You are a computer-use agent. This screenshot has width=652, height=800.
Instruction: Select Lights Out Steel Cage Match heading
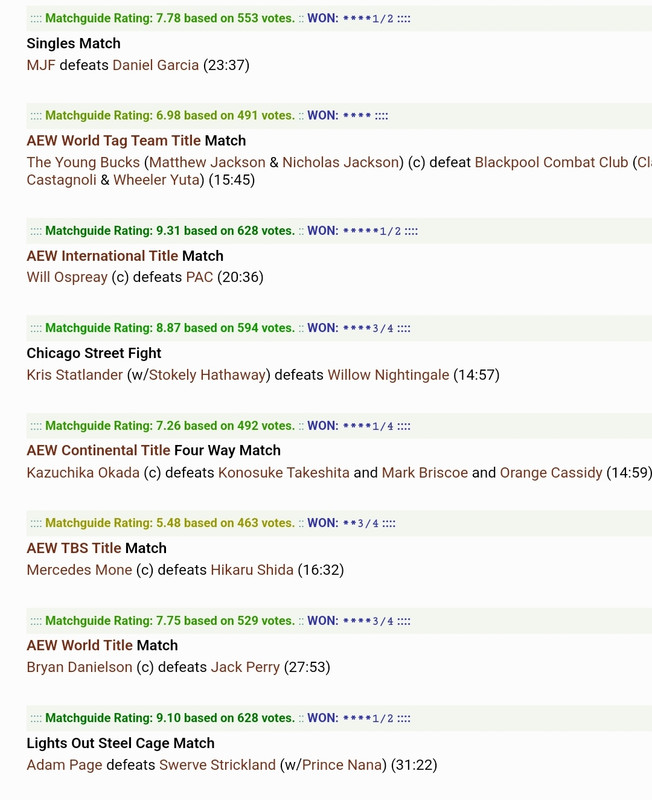click(120, 743)
